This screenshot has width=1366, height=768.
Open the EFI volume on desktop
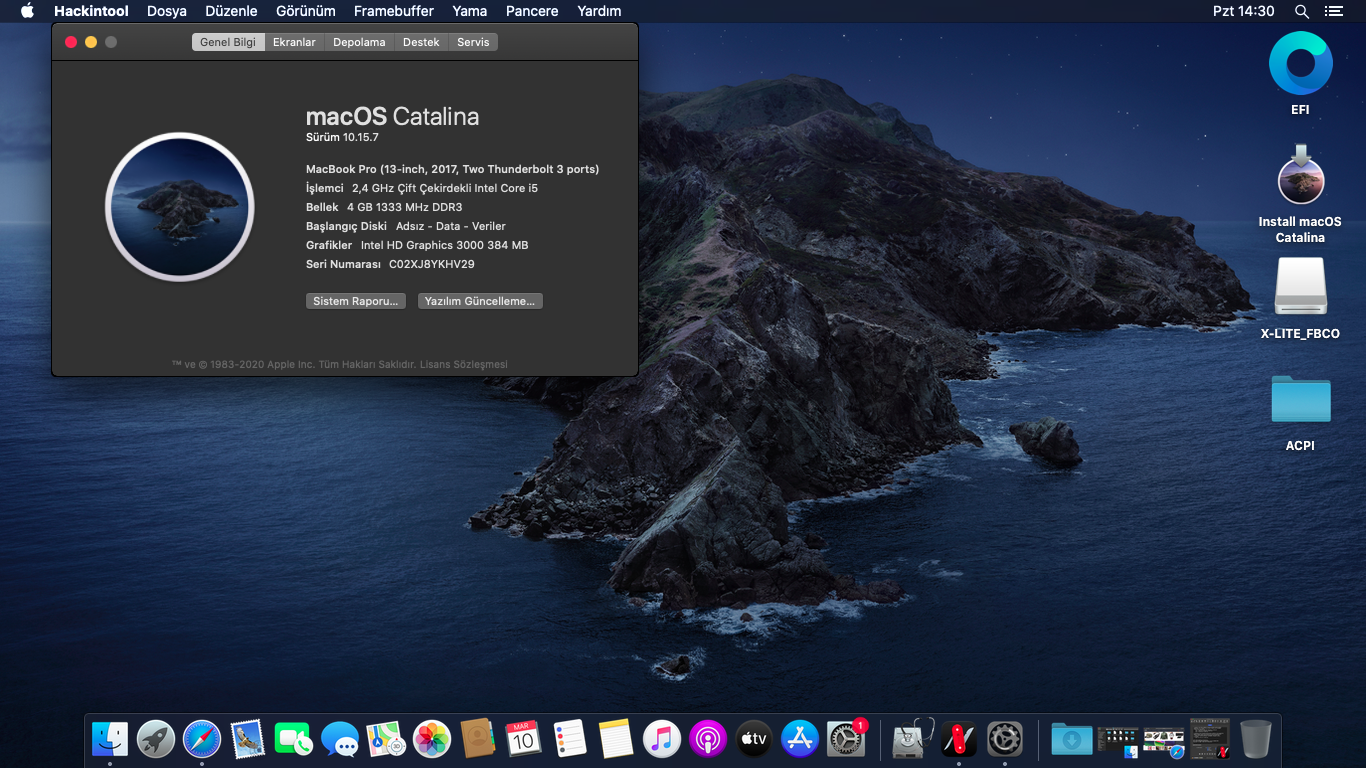[1300, 64]
